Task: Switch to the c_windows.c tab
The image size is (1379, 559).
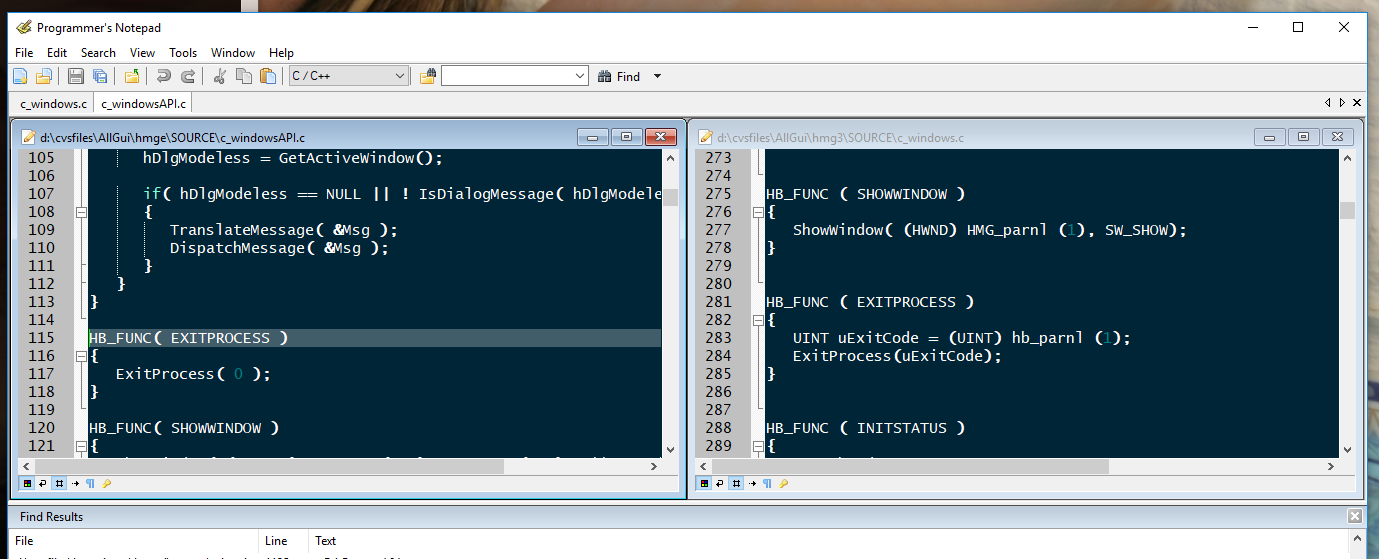Action: click(53, 103)
